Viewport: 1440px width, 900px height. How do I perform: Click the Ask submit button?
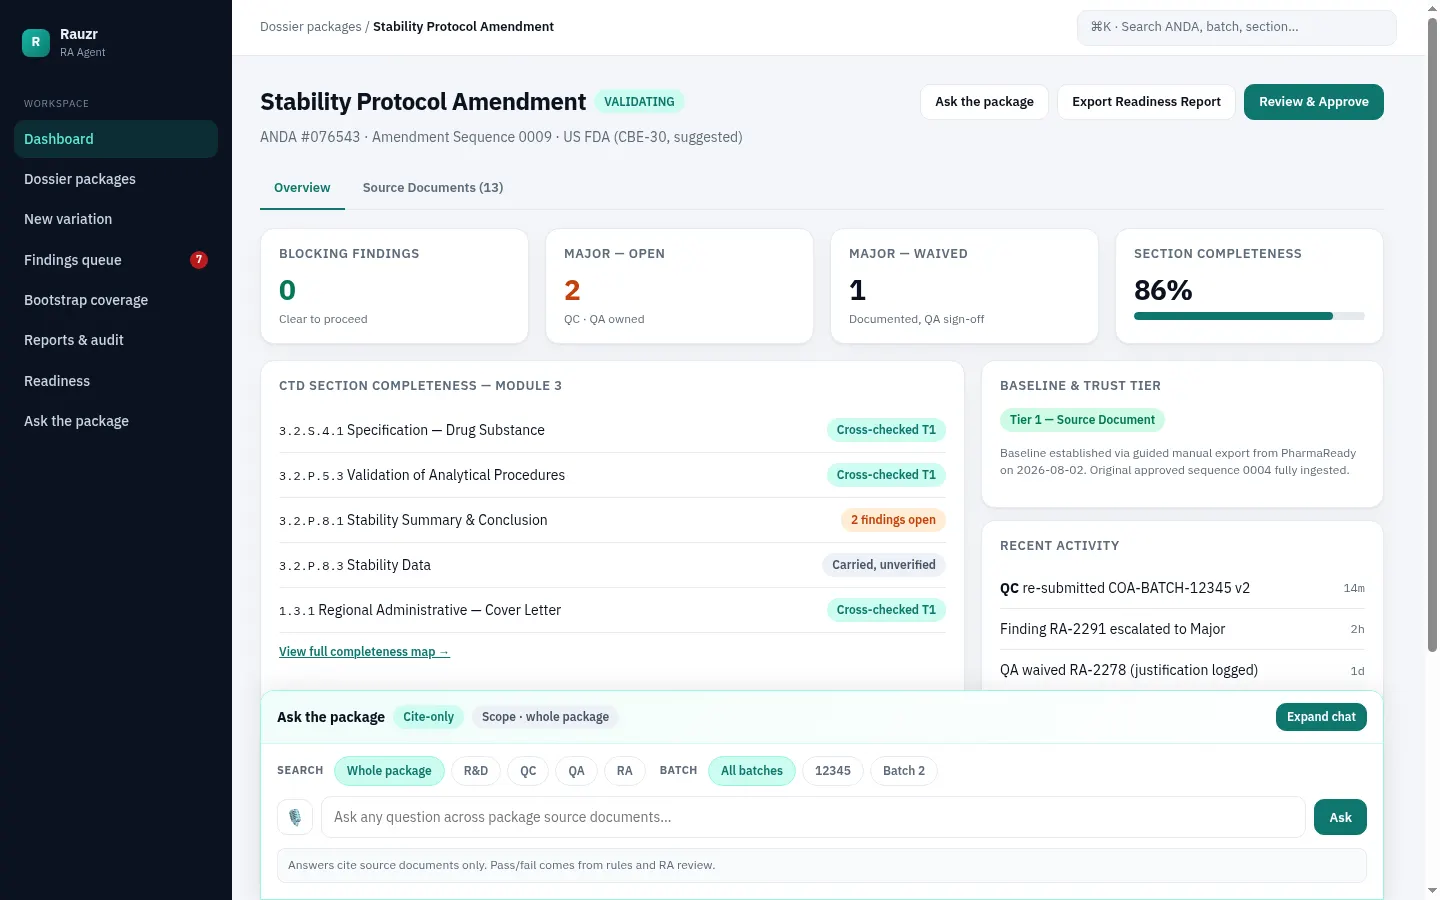[1340, 817]
